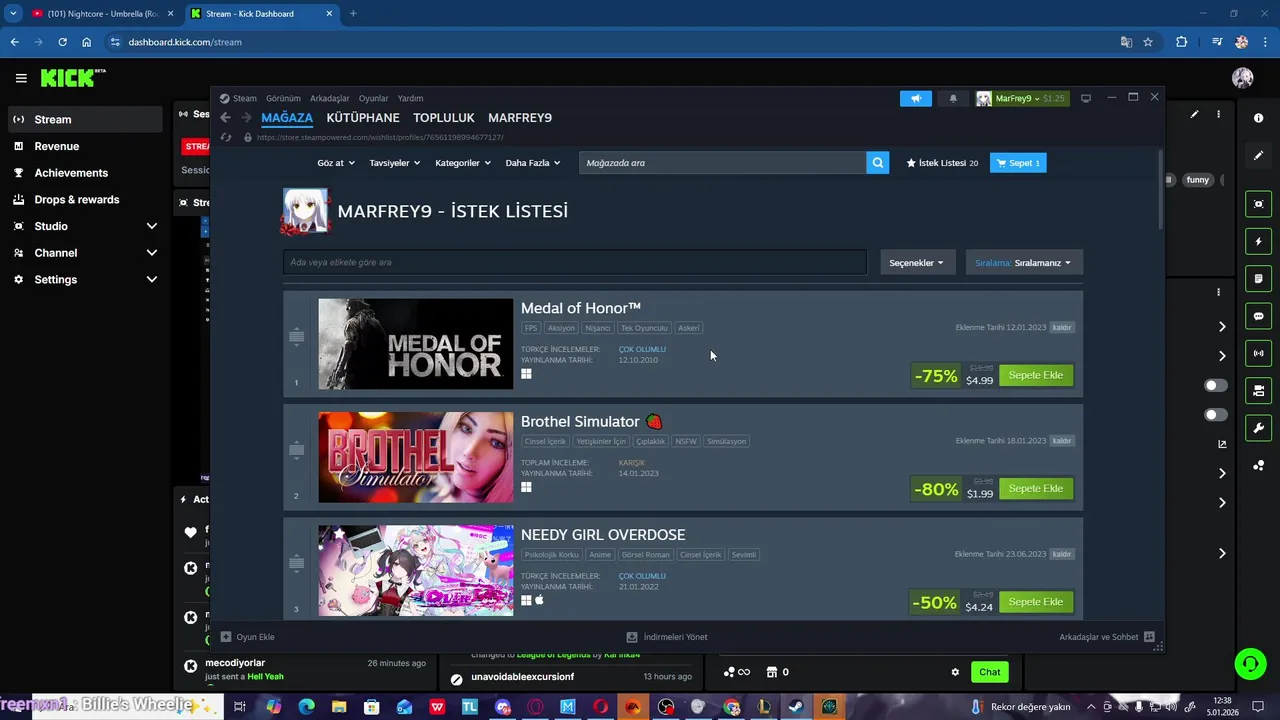This screenshot has width=1280, height=720.
Task: Open the Sıralama sort dropdown
Action: (1023, 263)
